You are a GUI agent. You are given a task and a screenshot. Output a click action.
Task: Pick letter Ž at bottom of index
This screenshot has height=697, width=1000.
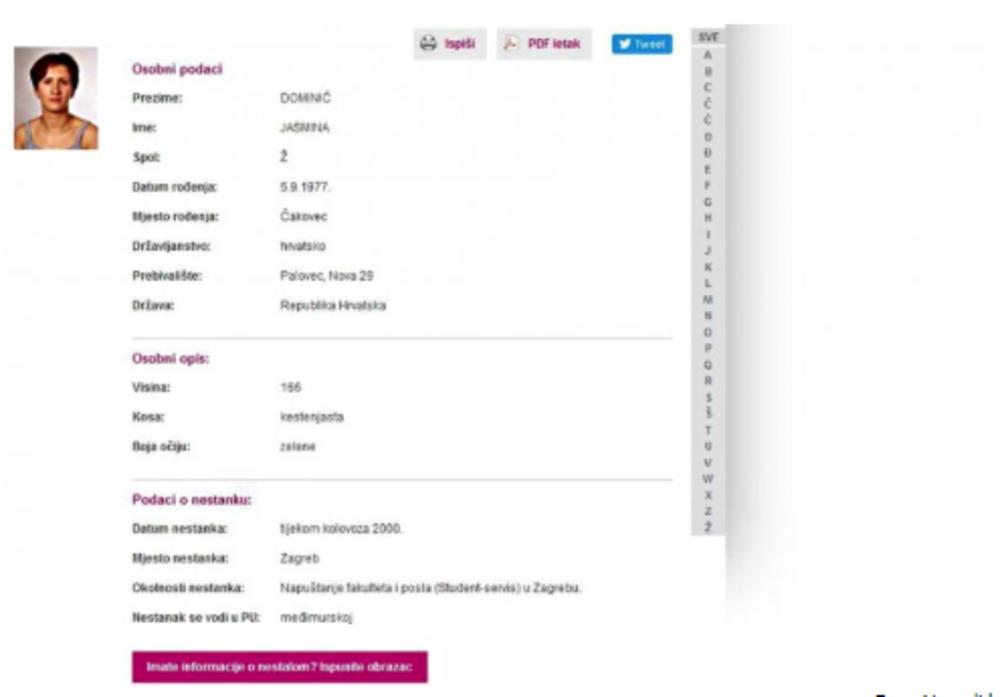click(x=707, y=527)
